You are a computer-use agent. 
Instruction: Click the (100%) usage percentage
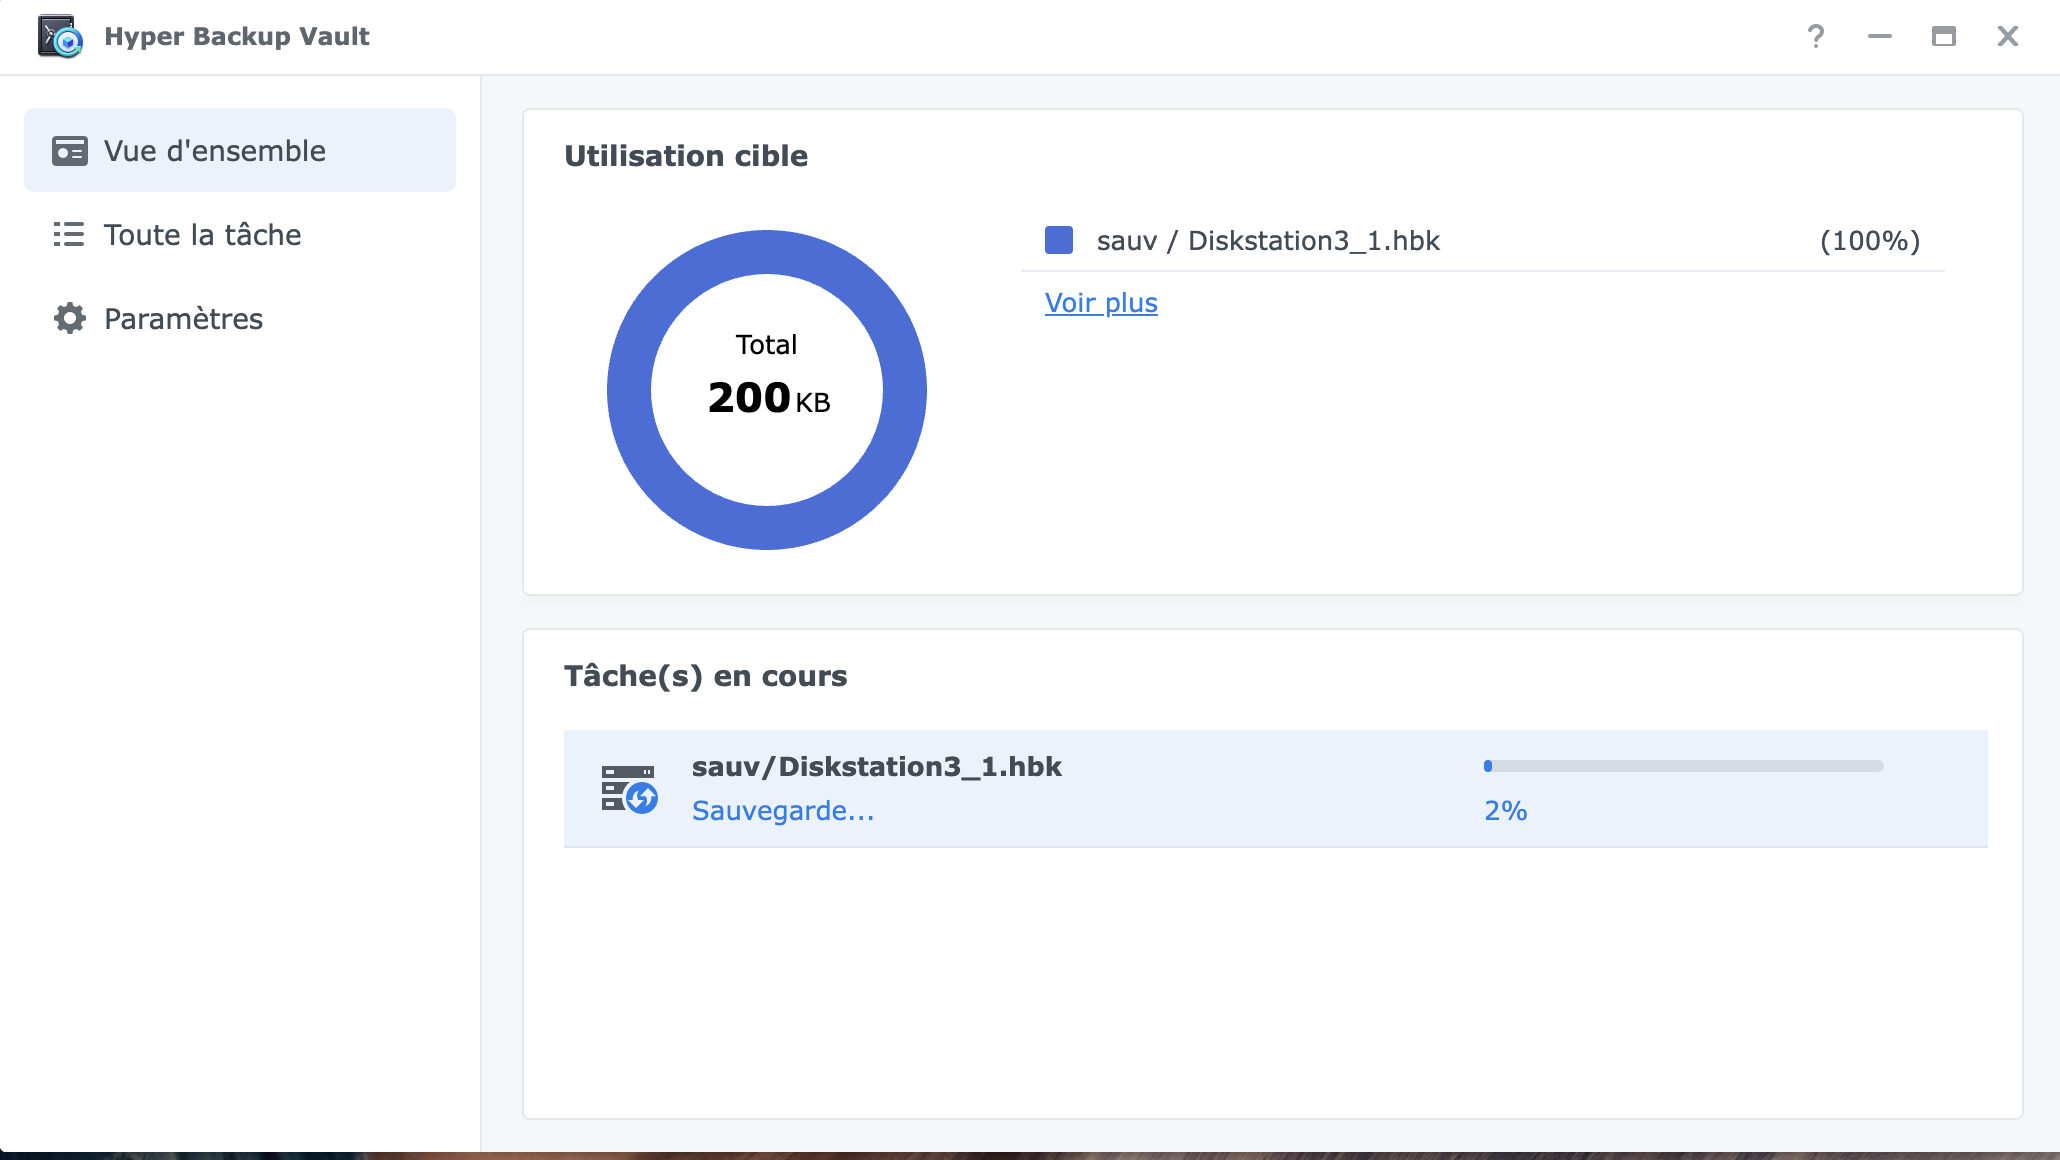(1870, 241)
